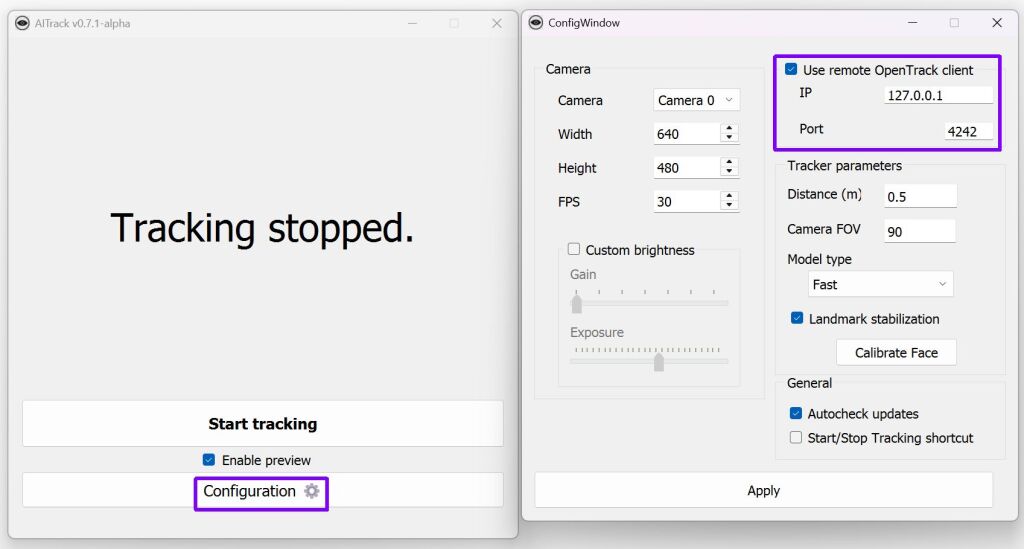This screenshot has width=1024, height=549.
Task: Click the ConfigWindow title bar icon
Action: click(536, 23)
